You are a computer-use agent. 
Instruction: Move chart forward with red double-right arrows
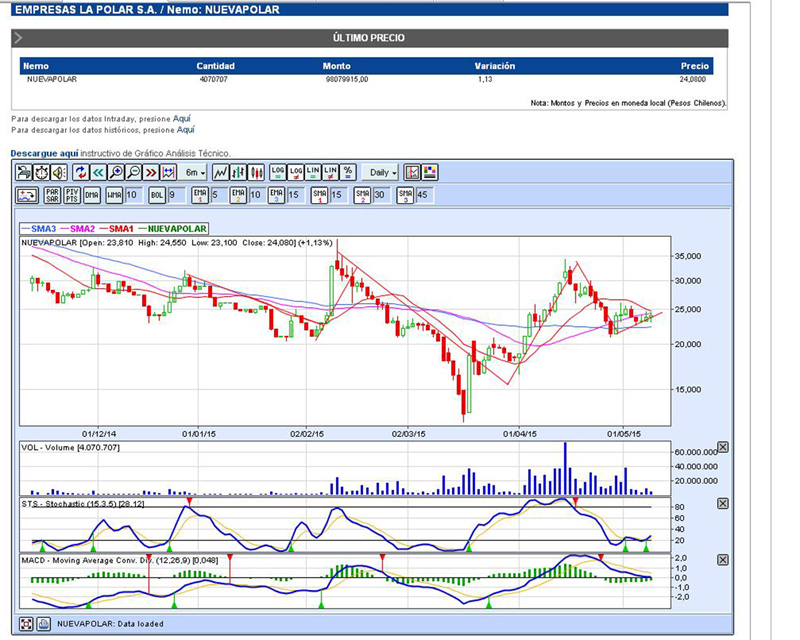(151, 173)
